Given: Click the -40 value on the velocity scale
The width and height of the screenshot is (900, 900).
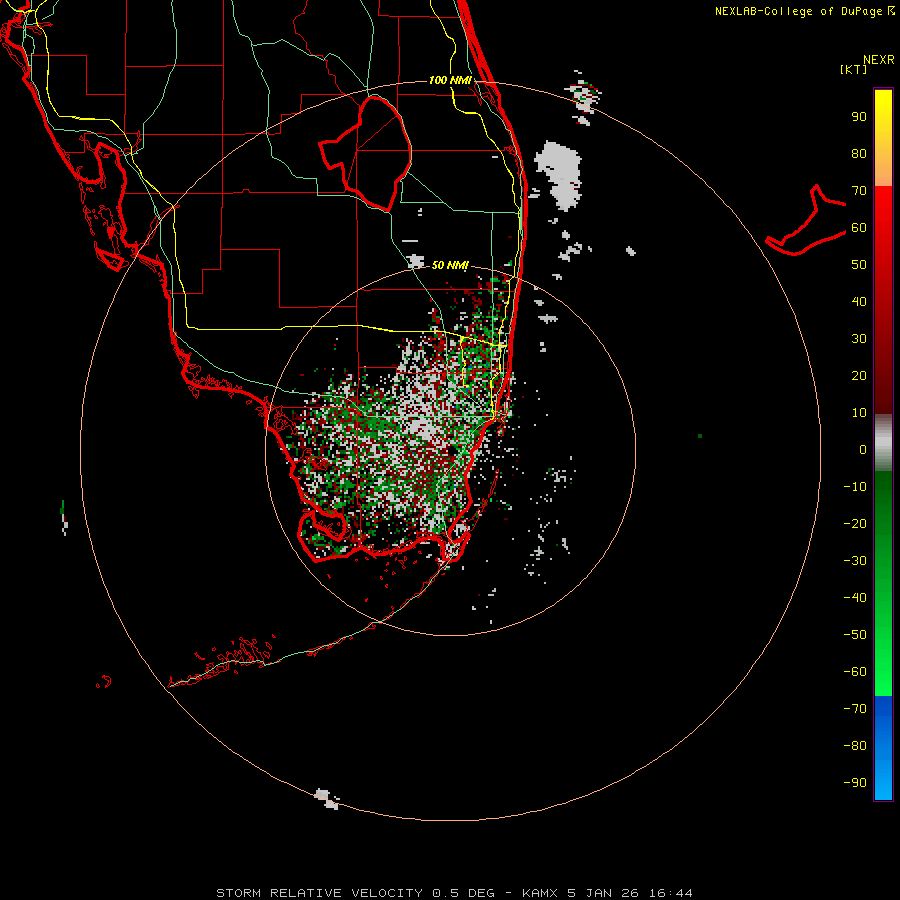Looking at the screenshot, I should tap(855, 598).
